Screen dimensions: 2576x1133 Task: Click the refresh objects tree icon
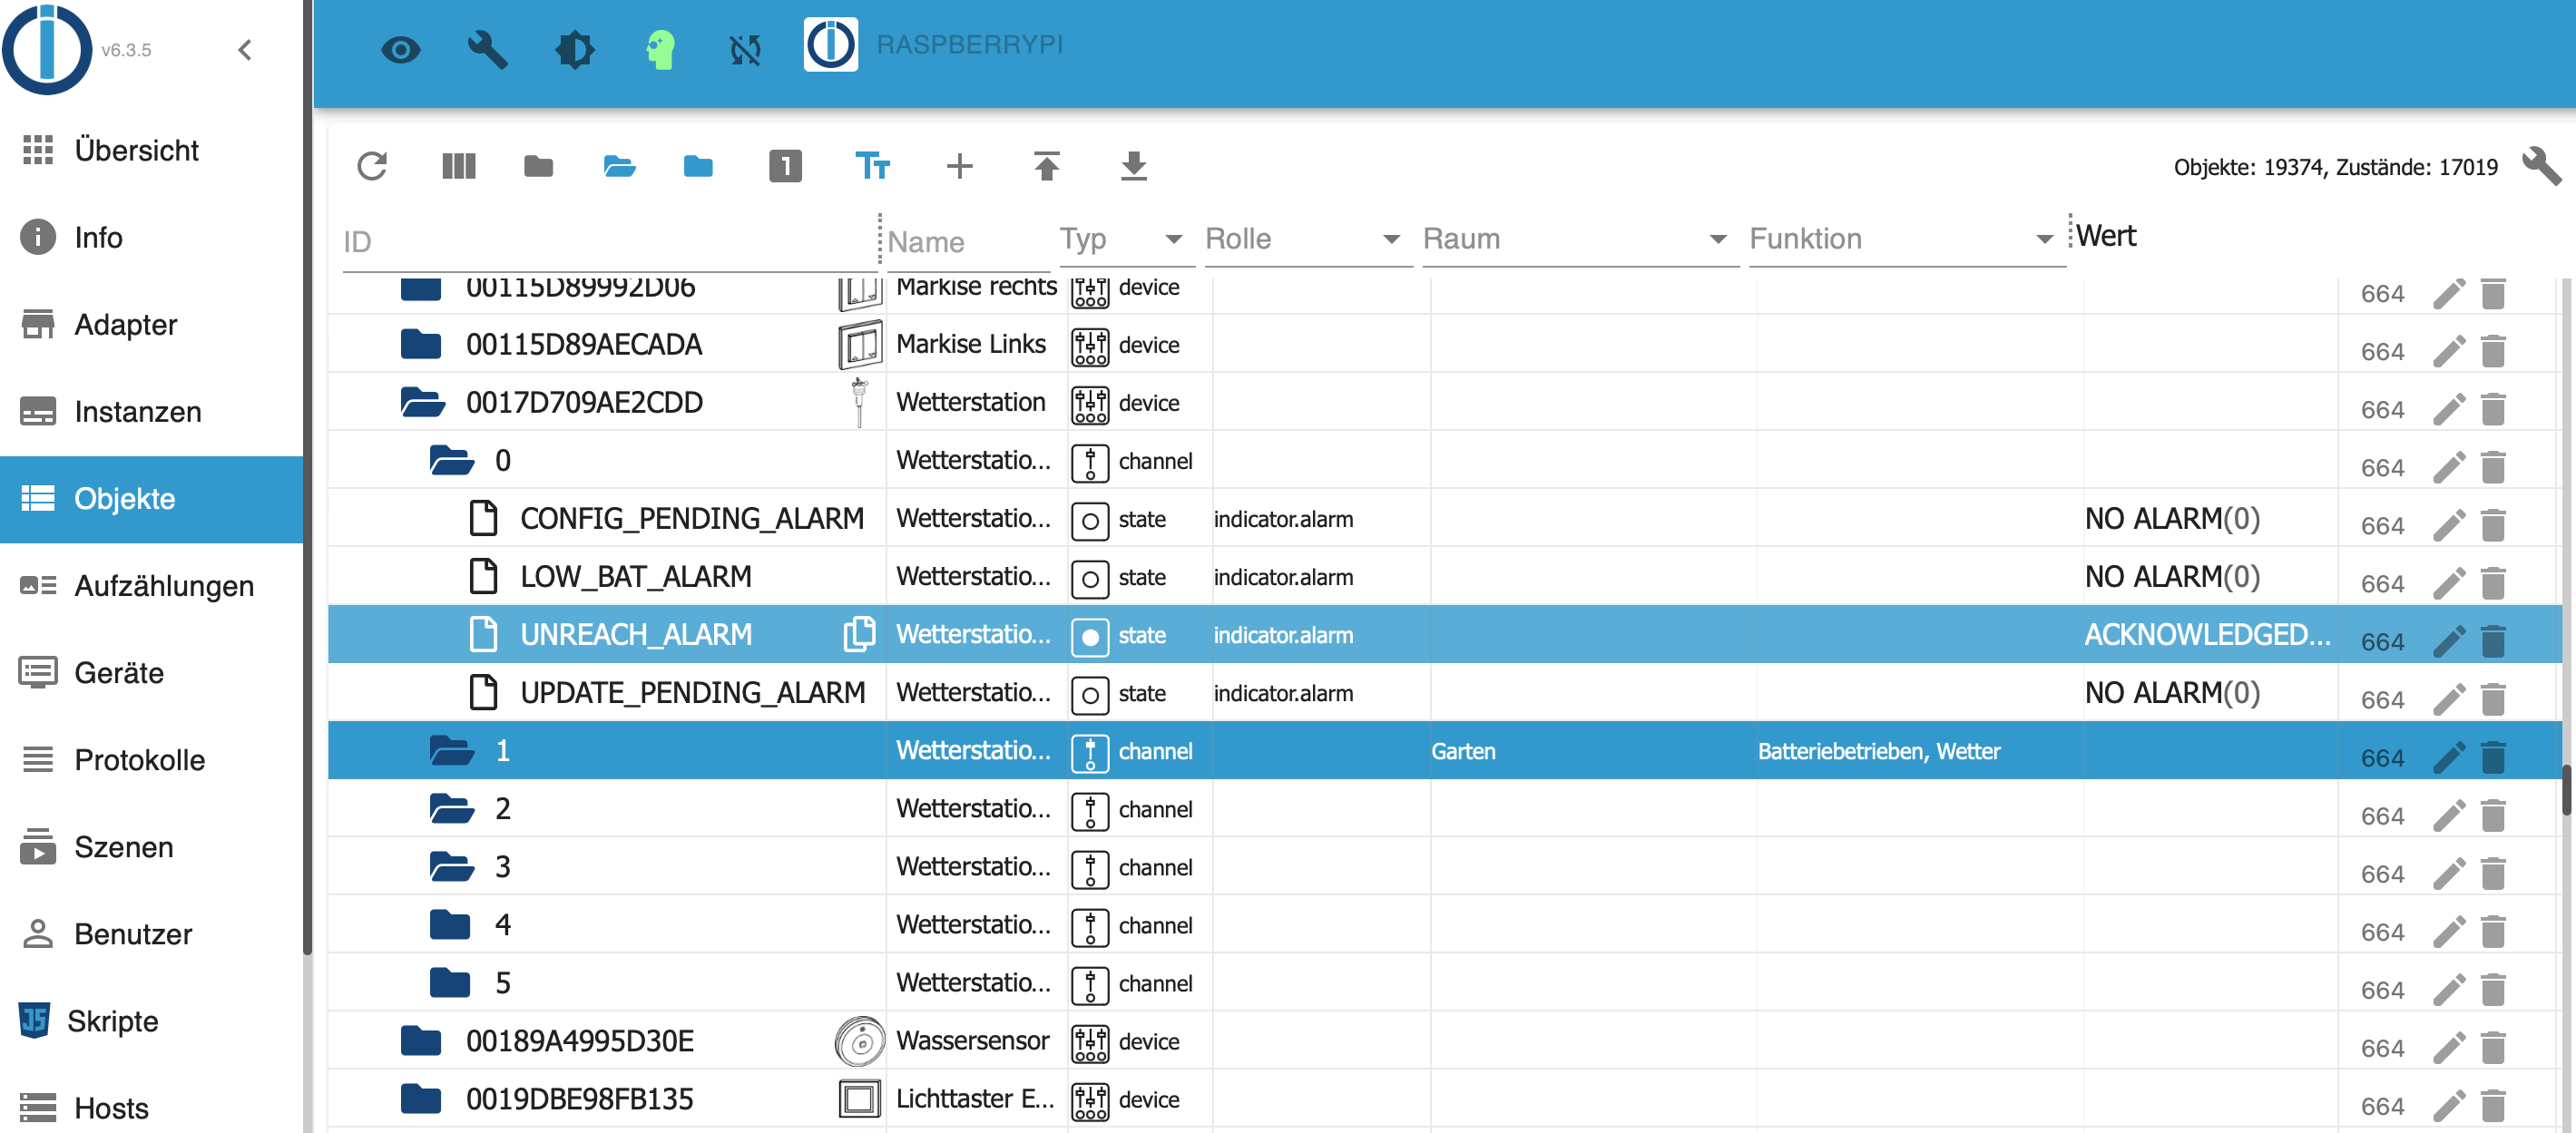pyautogui.click(x=372, y=166)
